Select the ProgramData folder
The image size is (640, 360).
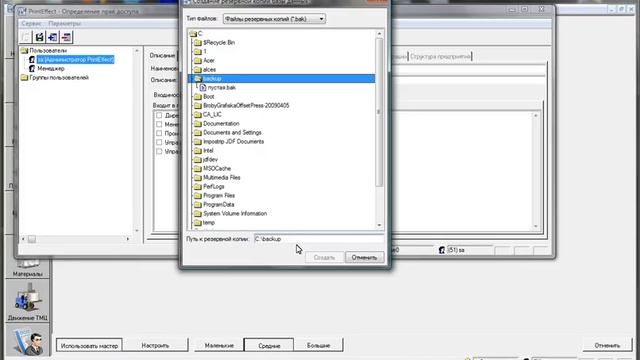(x=218, y=204)
